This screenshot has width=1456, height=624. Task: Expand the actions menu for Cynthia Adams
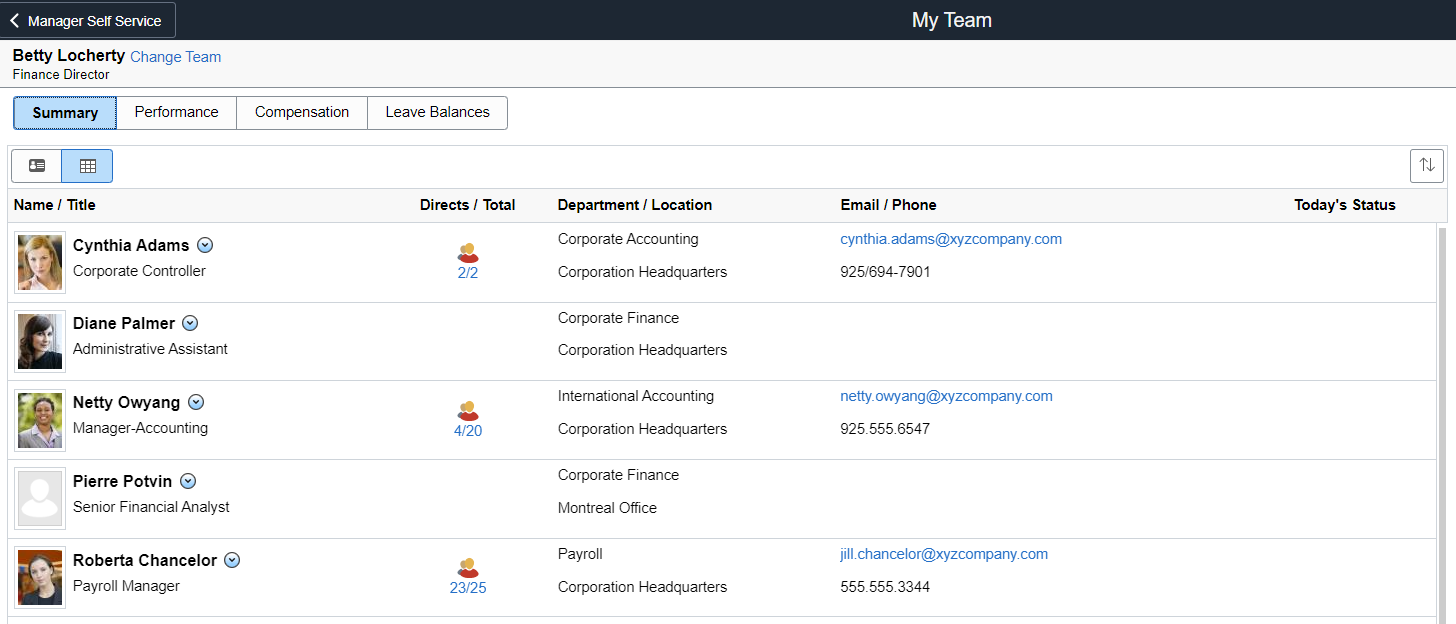coord(205,245)
